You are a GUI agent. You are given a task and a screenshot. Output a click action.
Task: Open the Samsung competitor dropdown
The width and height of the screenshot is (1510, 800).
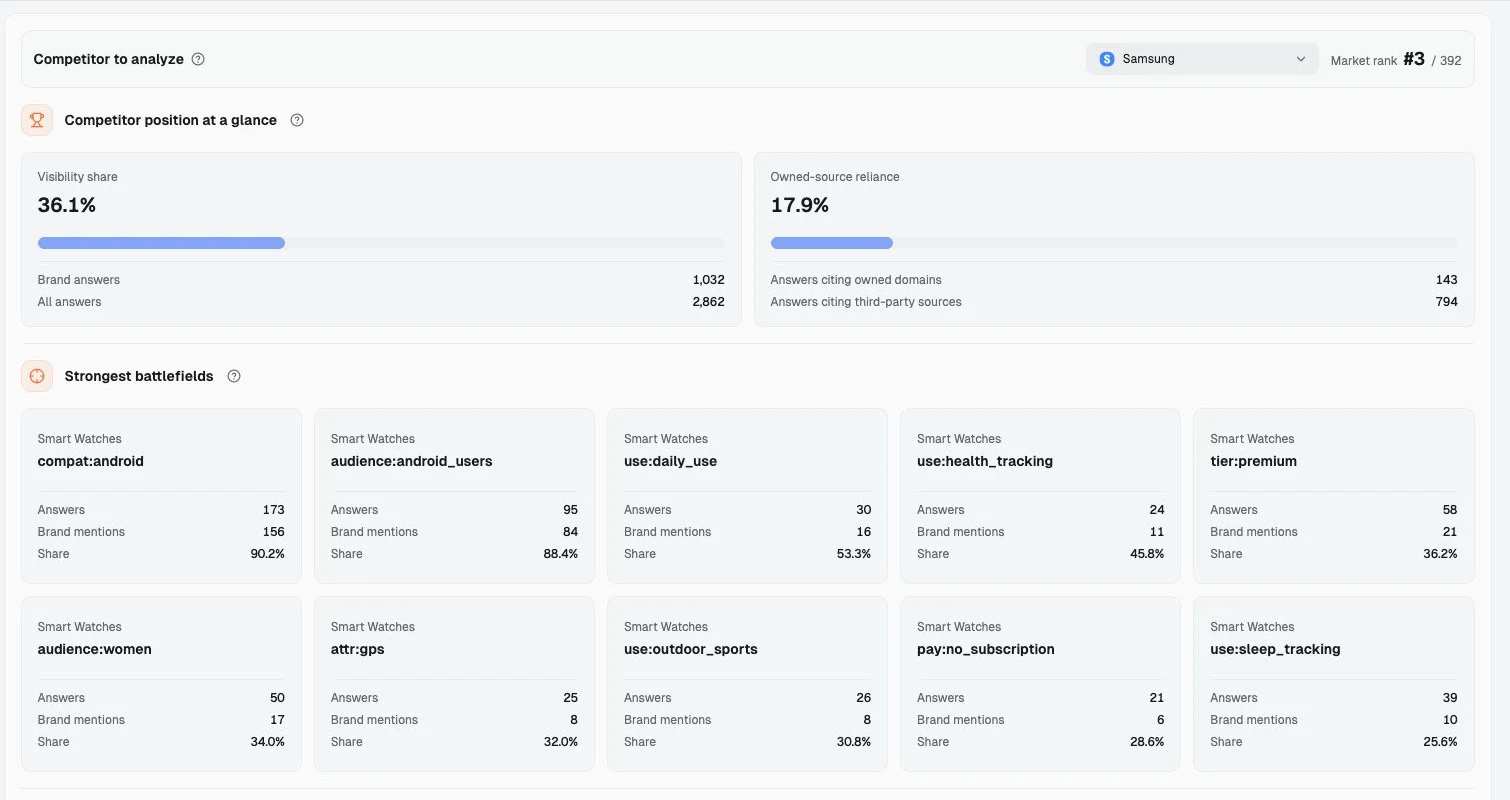(x=1202, y=59)
